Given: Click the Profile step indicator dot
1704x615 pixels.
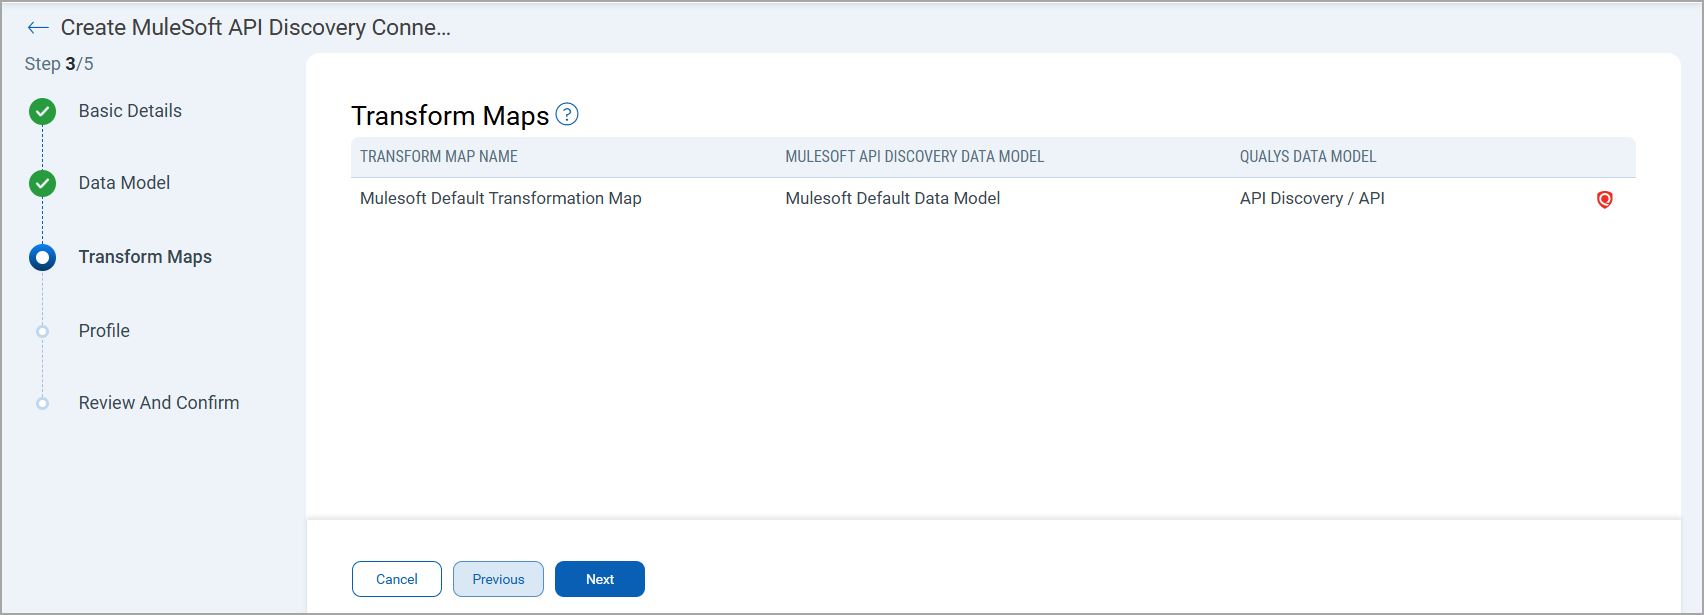Looking at the screenshot, I should (42, 331).
